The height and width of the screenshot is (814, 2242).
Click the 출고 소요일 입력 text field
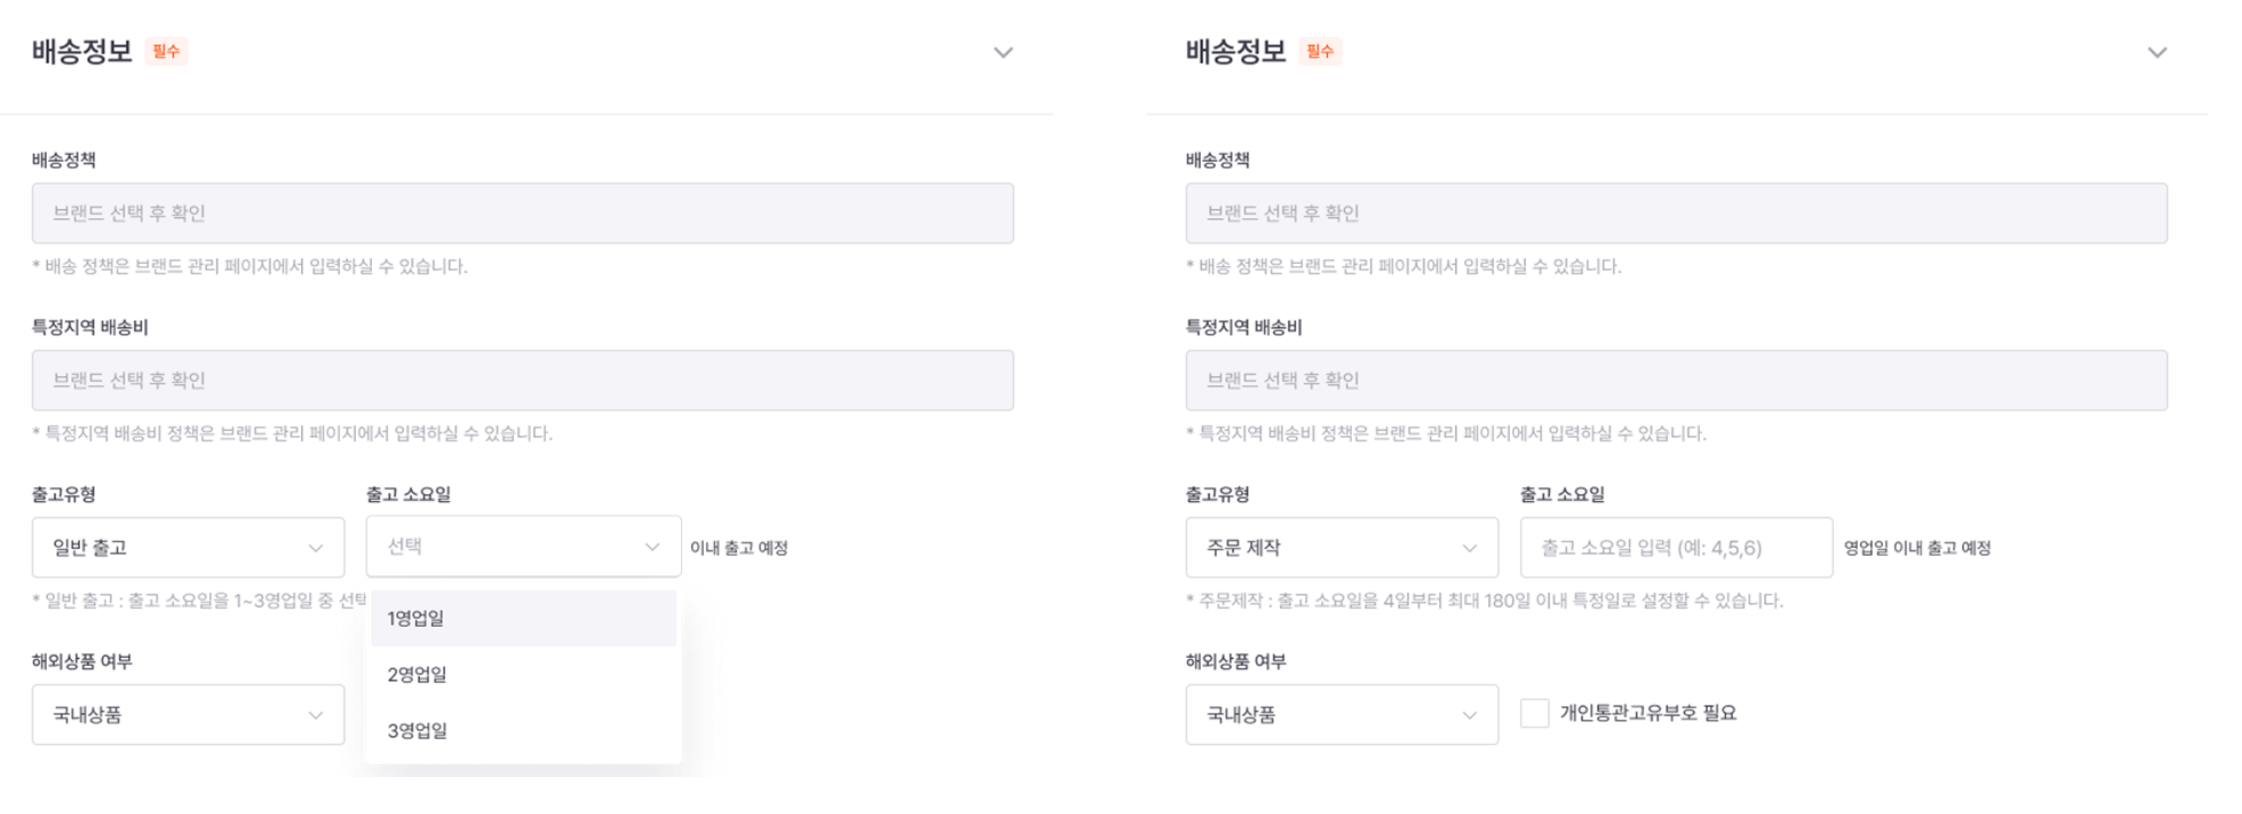[x=1676, y=547]
